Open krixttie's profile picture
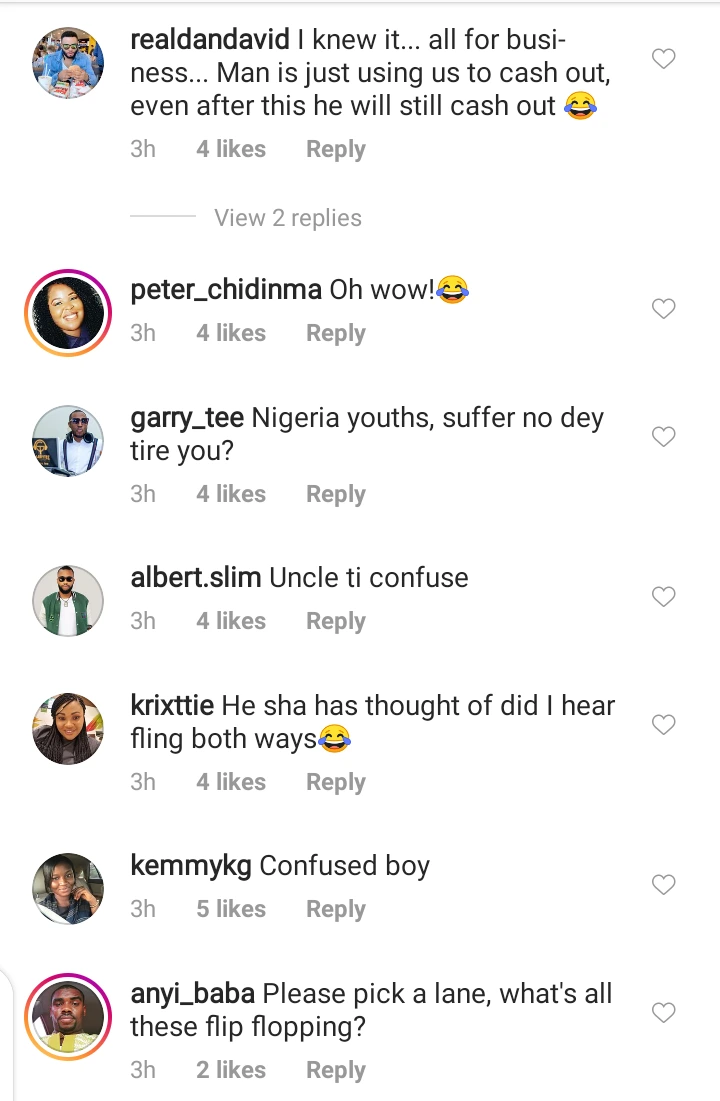Image resolution: width=720 pixels, height=1101 pixels. point(68,728)
